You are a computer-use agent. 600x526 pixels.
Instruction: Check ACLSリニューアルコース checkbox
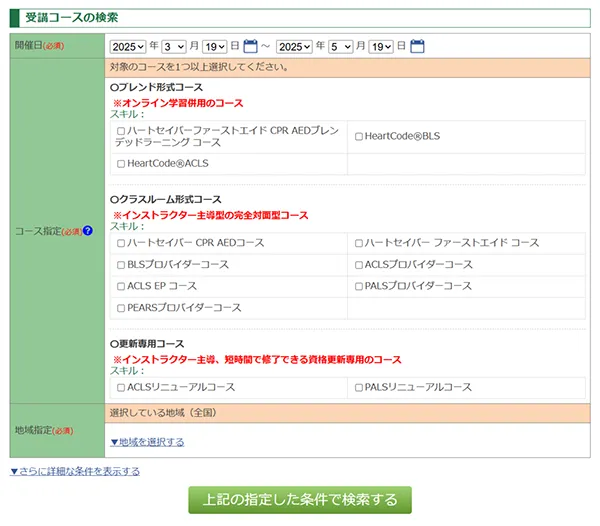click(x=121, y=388)
